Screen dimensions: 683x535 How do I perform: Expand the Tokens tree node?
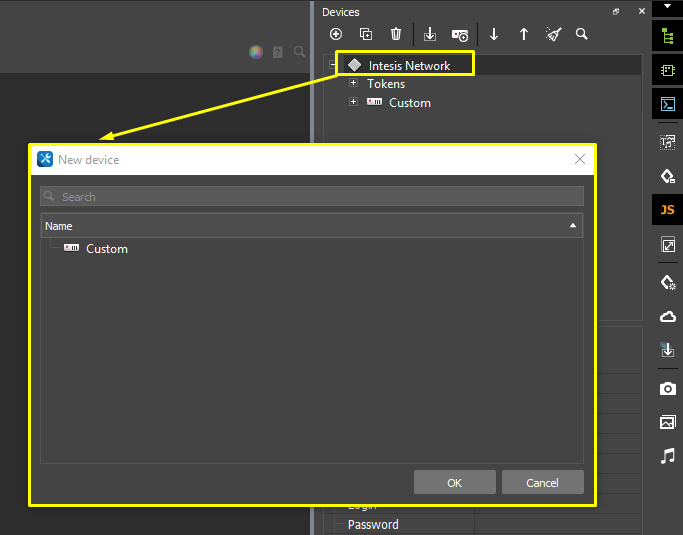pos(353,84)
